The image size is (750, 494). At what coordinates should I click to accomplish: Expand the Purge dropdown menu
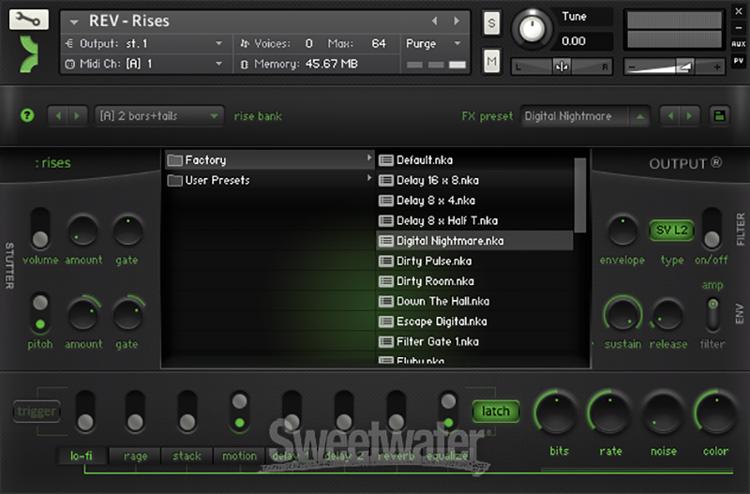434,44
